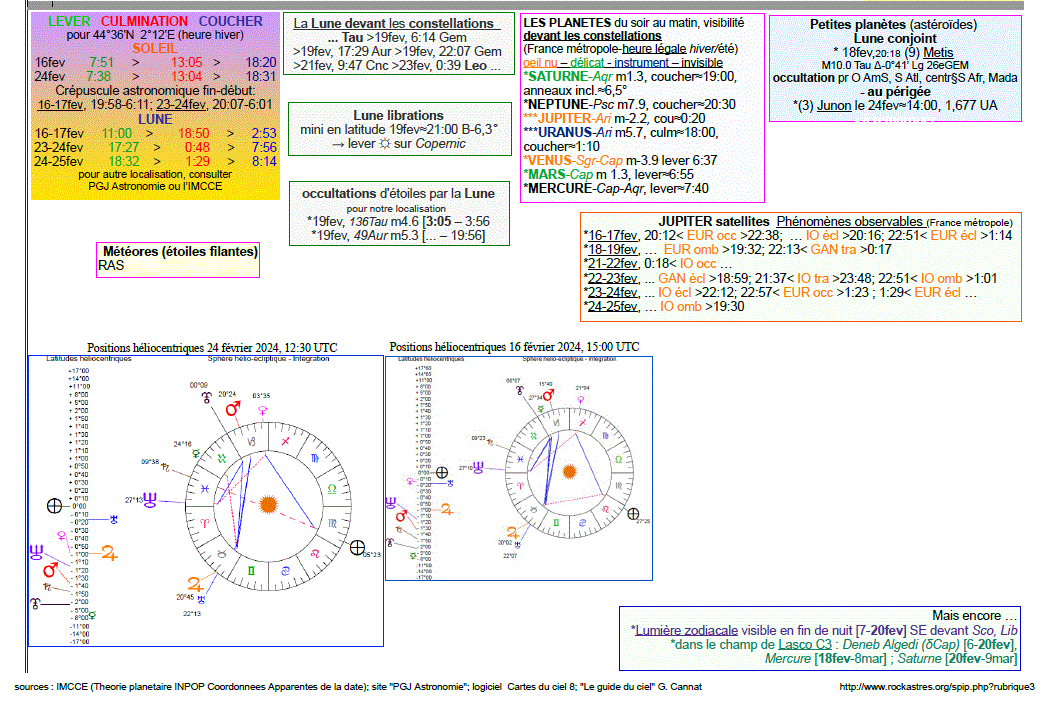Image resolution: width=1054 pixels, height=703 pixels.
Task: Click red Mars on 24 février latitude scale
Action: pos(50,571)
